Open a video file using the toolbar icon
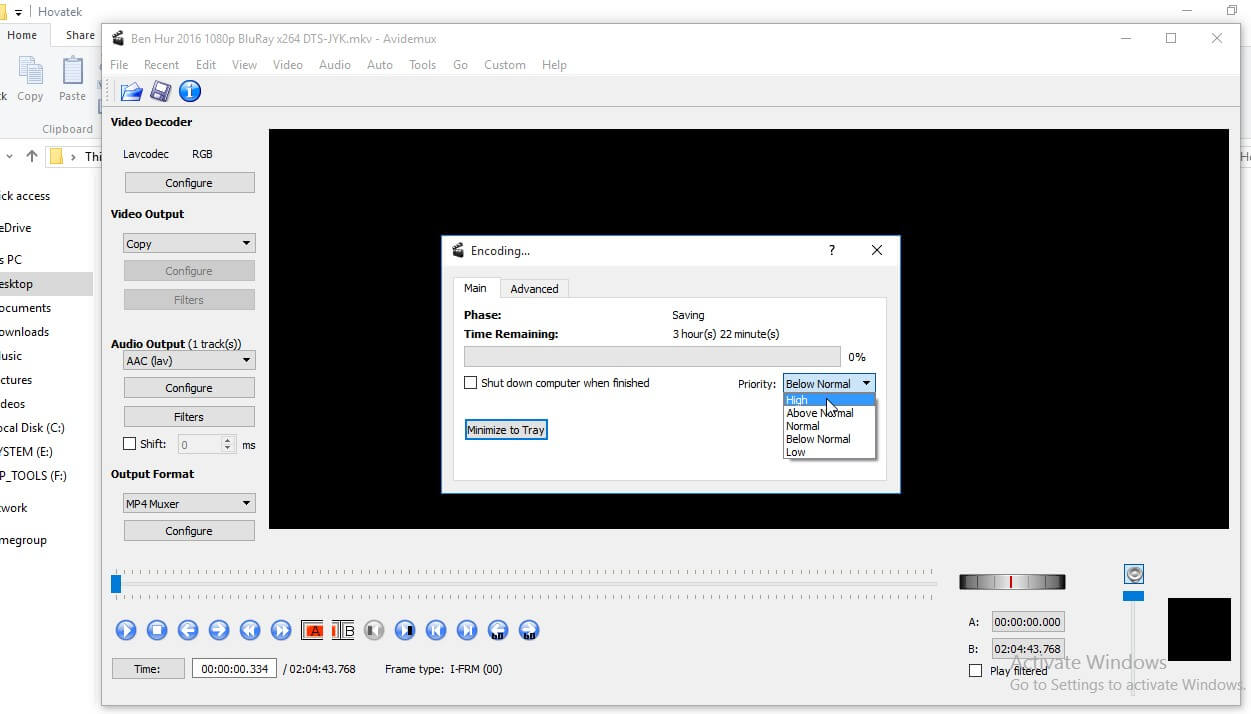The image size is (1251, 714). (x=130, y=91)
